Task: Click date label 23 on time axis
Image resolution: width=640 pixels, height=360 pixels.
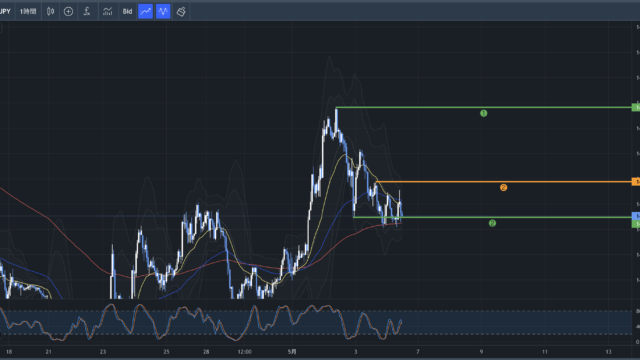Action: pyautogui.click(x=103, y=351)
